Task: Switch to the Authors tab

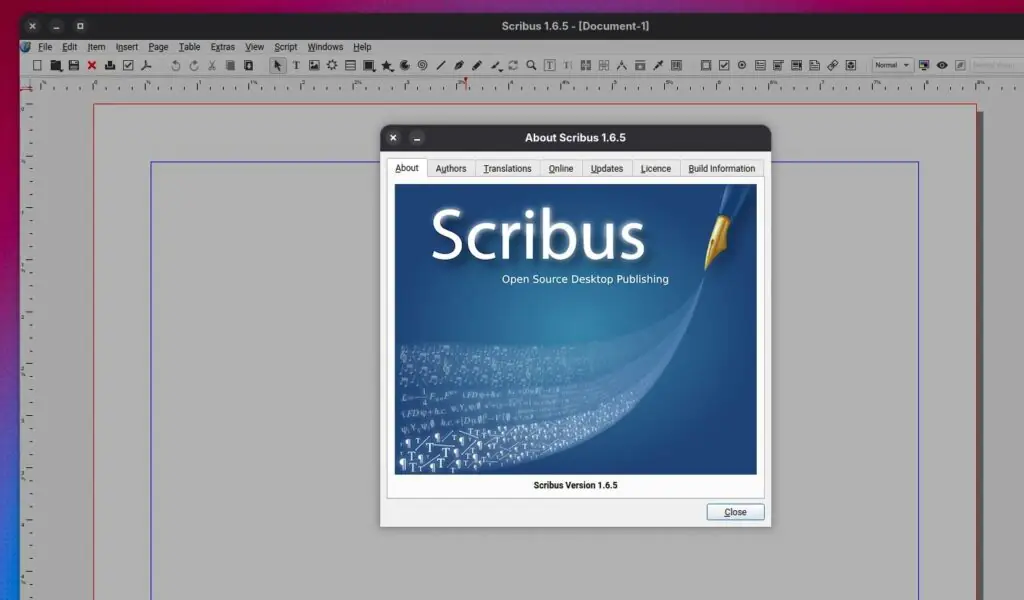Action: (450, 168)
